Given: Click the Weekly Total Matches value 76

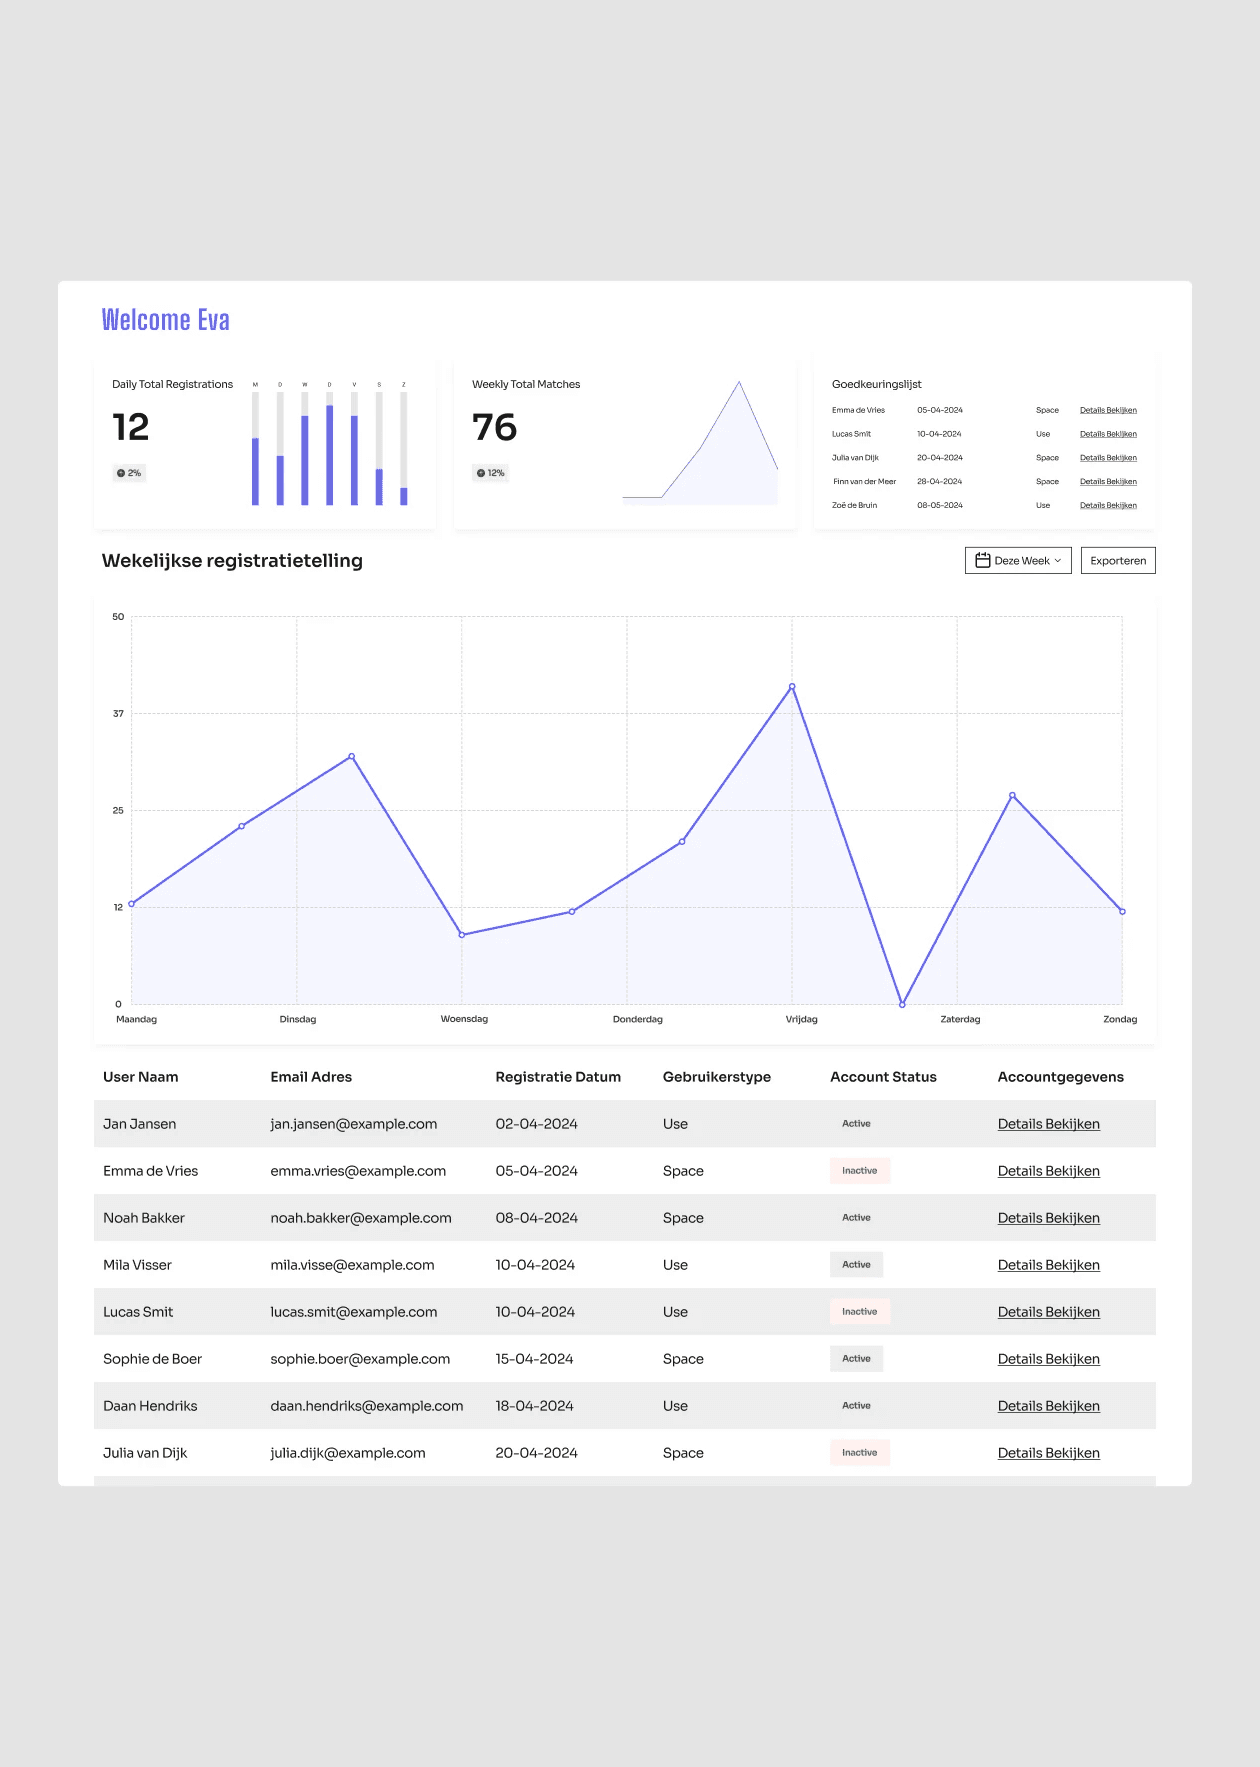Looking at the screenshot, I should point(495,428).
